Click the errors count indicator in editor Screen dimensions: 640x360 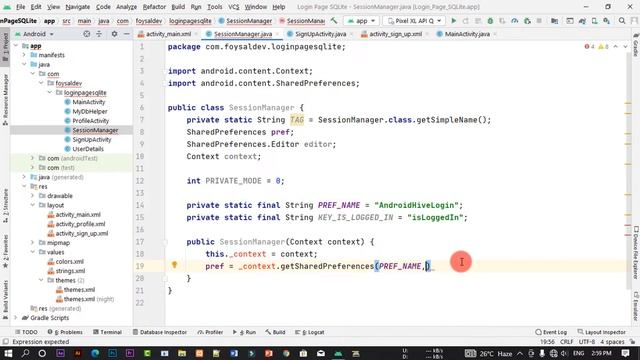click(589, 47)
